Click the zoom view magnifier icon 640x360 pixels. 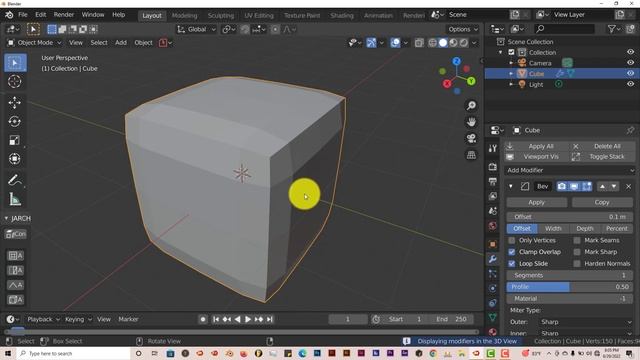click(471, 106)
